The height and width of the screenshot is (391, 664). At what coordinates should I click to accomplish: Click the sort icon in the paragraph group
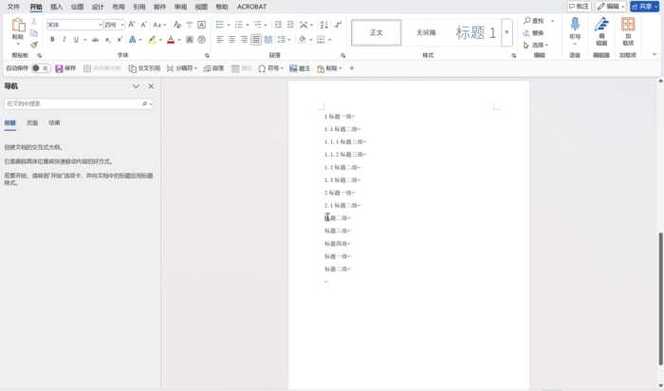point(324,25)
